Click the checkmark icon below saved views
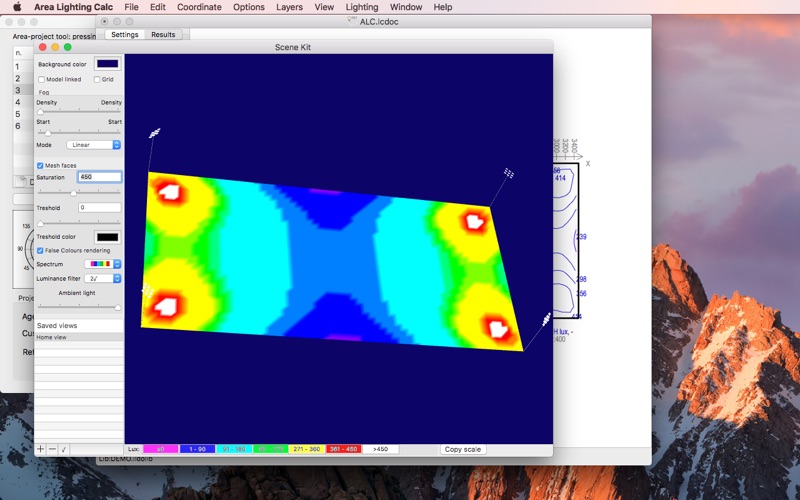Screen dimensions: 800x500 (64, 449)
